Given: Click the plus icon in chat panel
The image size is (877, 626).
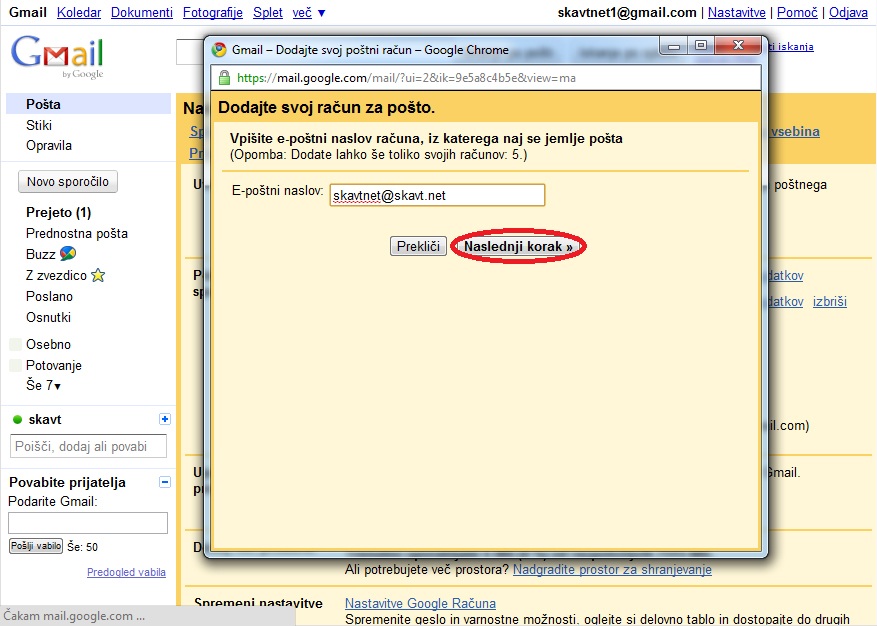Looking at the screenshot, I should (164, 419).
